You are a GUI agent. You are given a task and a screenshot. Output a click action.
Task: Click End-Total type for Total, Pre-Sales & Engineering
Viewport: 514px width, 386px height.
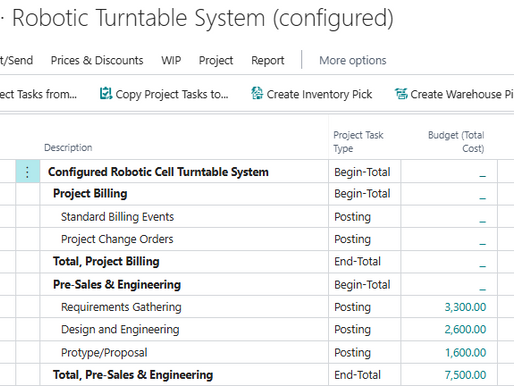click(357, 375)
